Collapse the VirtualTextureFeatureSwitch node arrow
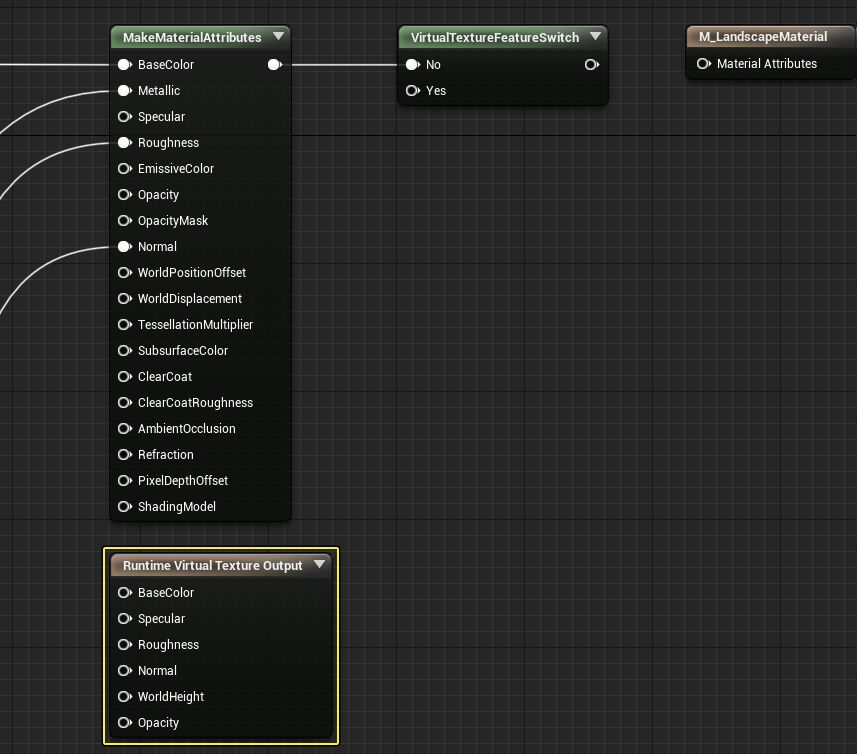The width and height of the screenshot is (857, 754). point(596,37)
